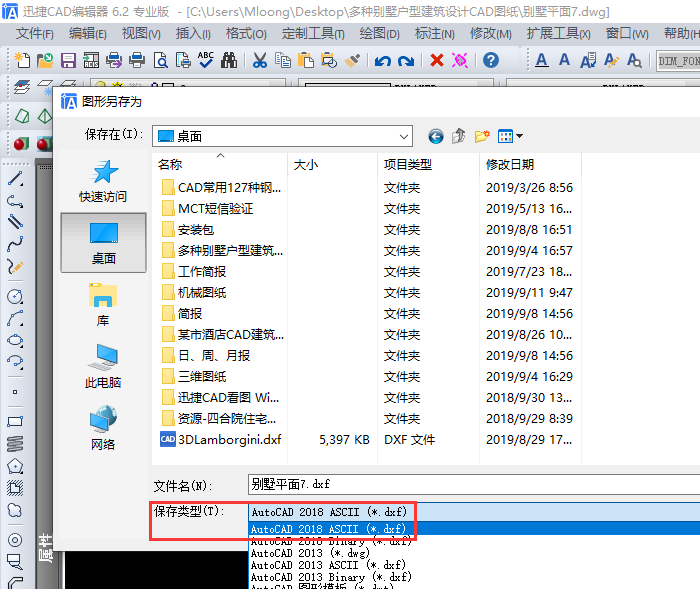
Task: Click the Find text A magnifier icon
Action: 634,60
